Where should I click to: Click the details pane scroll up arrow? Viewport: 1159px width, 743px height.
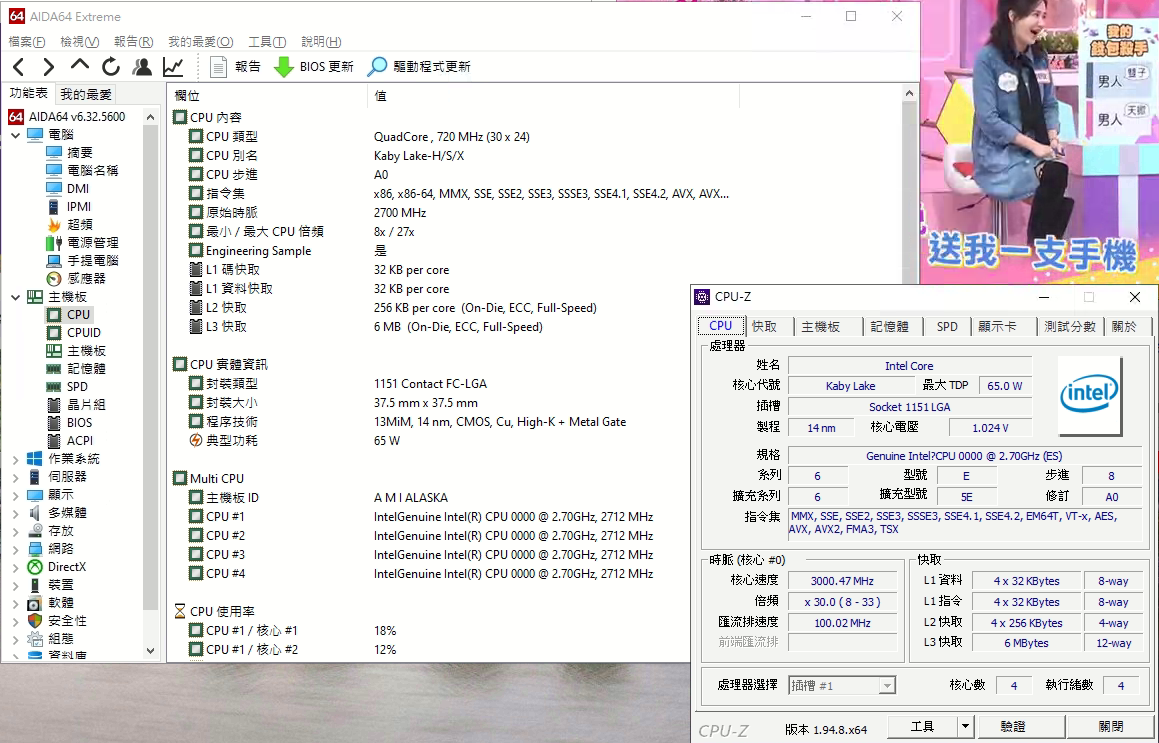(909, 93)
